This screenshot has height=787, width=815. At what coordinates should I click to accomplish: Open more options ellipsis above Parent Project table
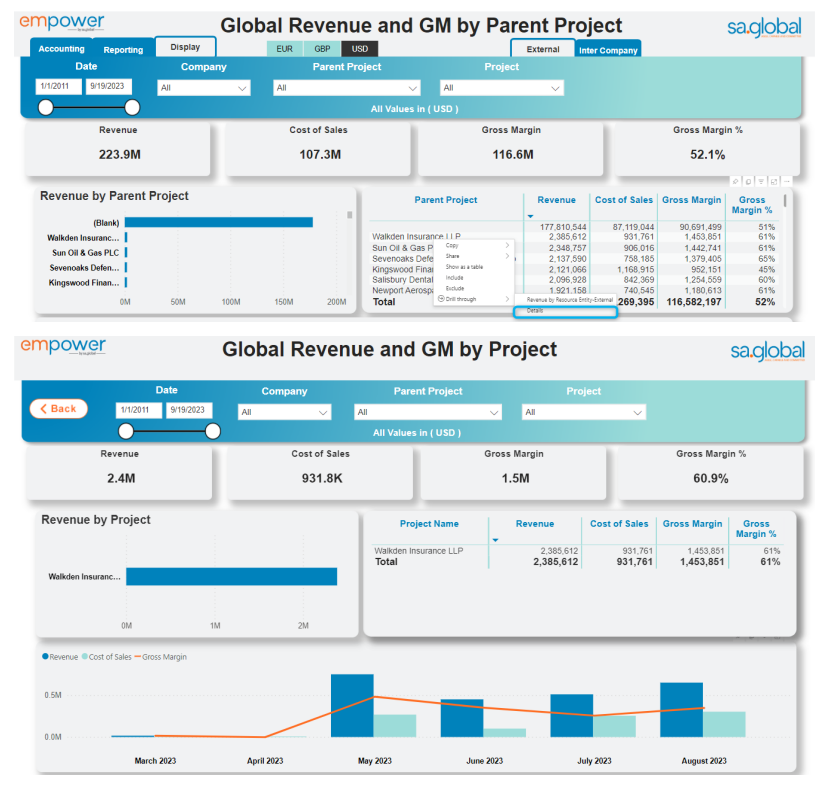click(x=787, y=181)
